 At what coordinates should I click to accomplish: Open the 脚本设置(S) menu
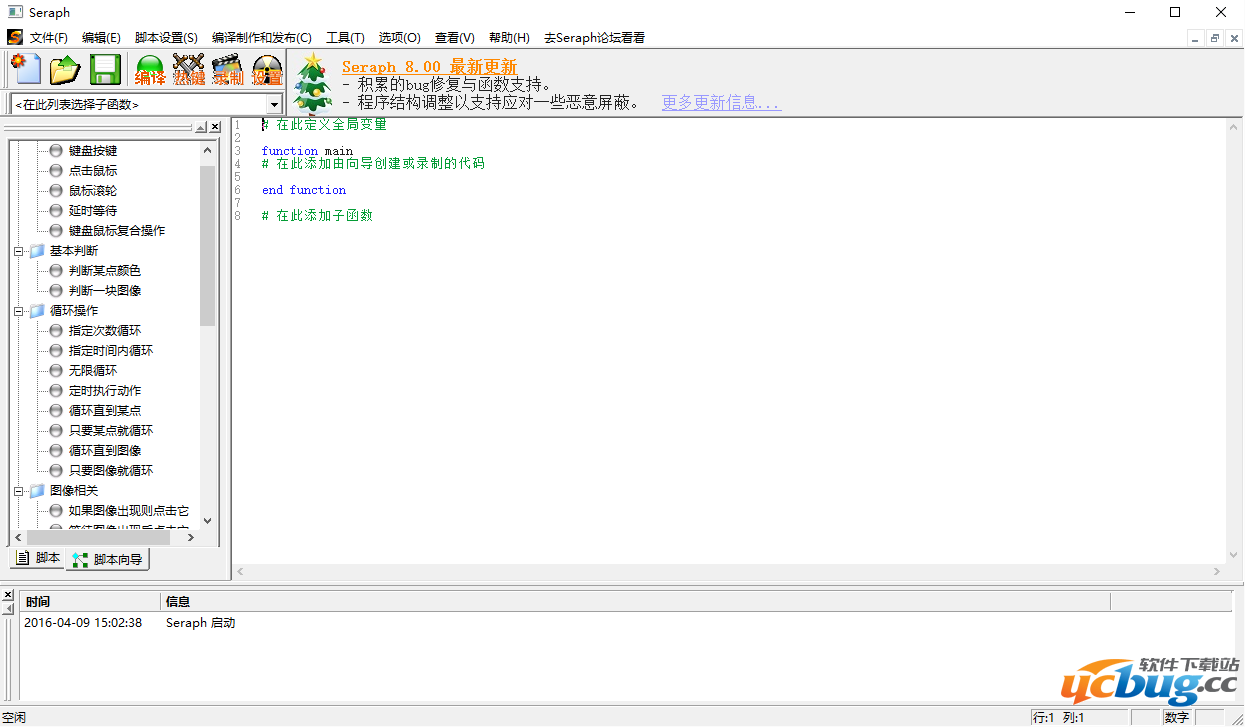[166, 38]
